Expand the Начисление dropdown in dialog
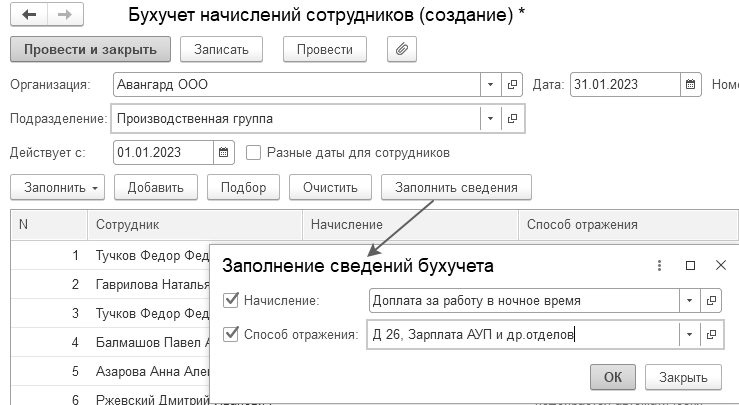This screenshot has height=405, width=739. 690,300
